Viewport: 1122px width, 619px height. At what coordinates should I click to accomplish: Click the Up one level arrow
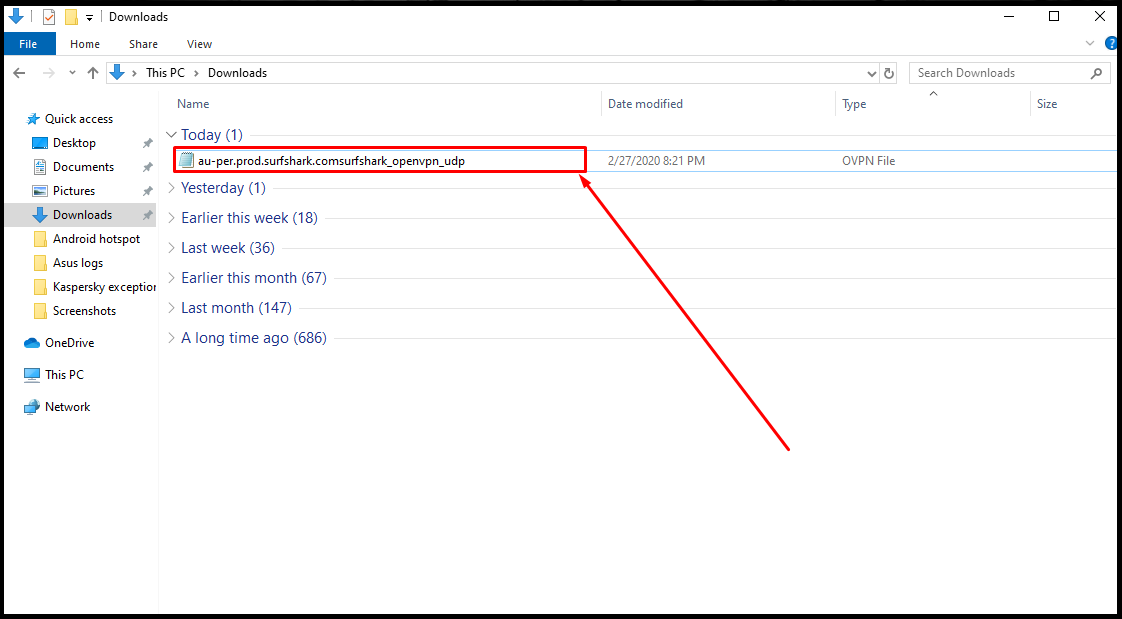[93, 73]
